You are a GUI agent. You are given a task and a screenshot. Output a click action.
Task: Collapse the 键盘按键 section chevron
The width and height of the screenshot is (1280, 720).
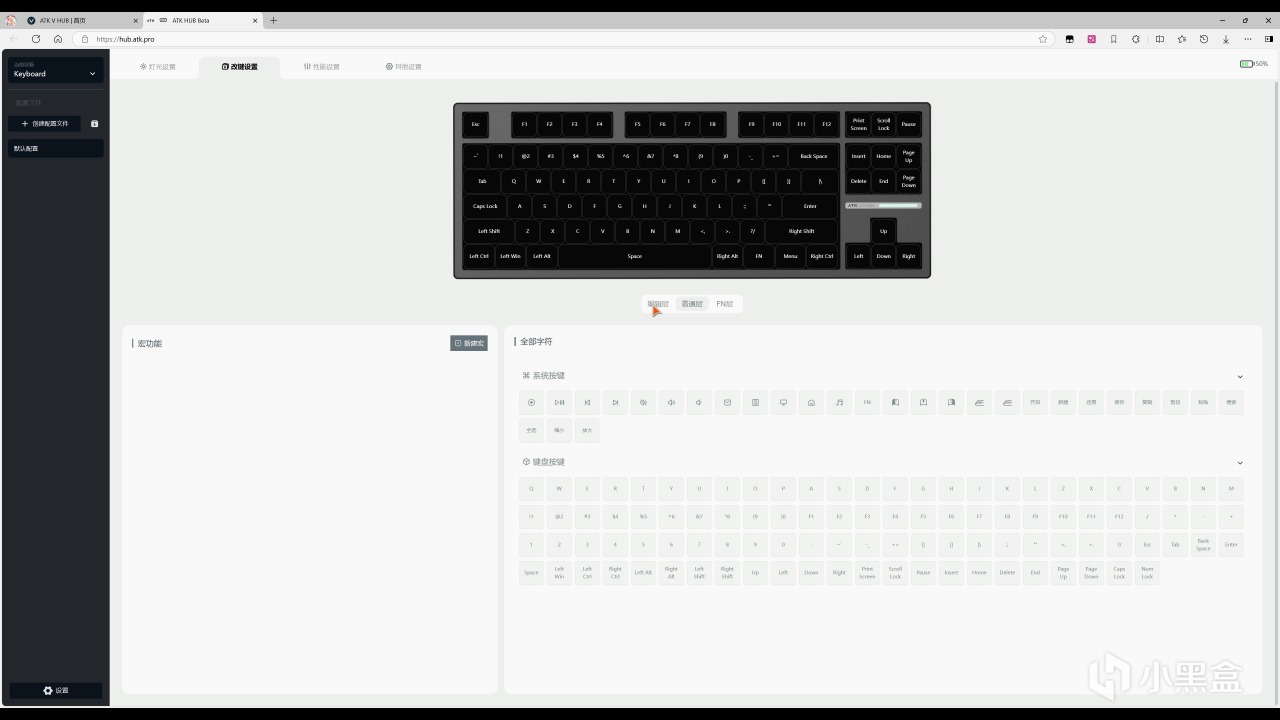click(x=1240, y=463)
